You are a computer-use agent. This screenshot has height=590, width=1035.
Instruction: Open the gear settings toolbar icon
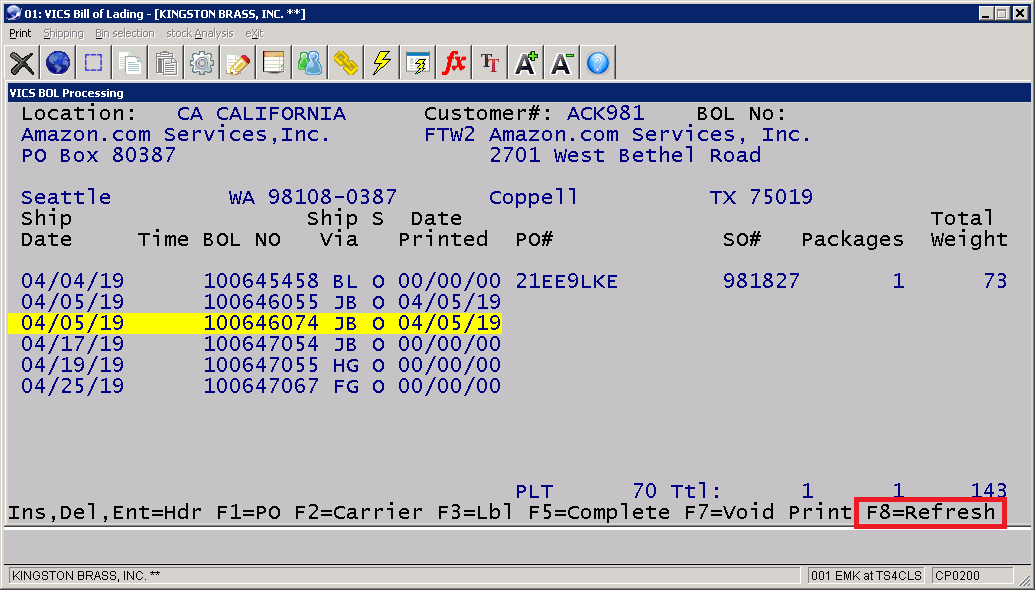coord(201,63)
